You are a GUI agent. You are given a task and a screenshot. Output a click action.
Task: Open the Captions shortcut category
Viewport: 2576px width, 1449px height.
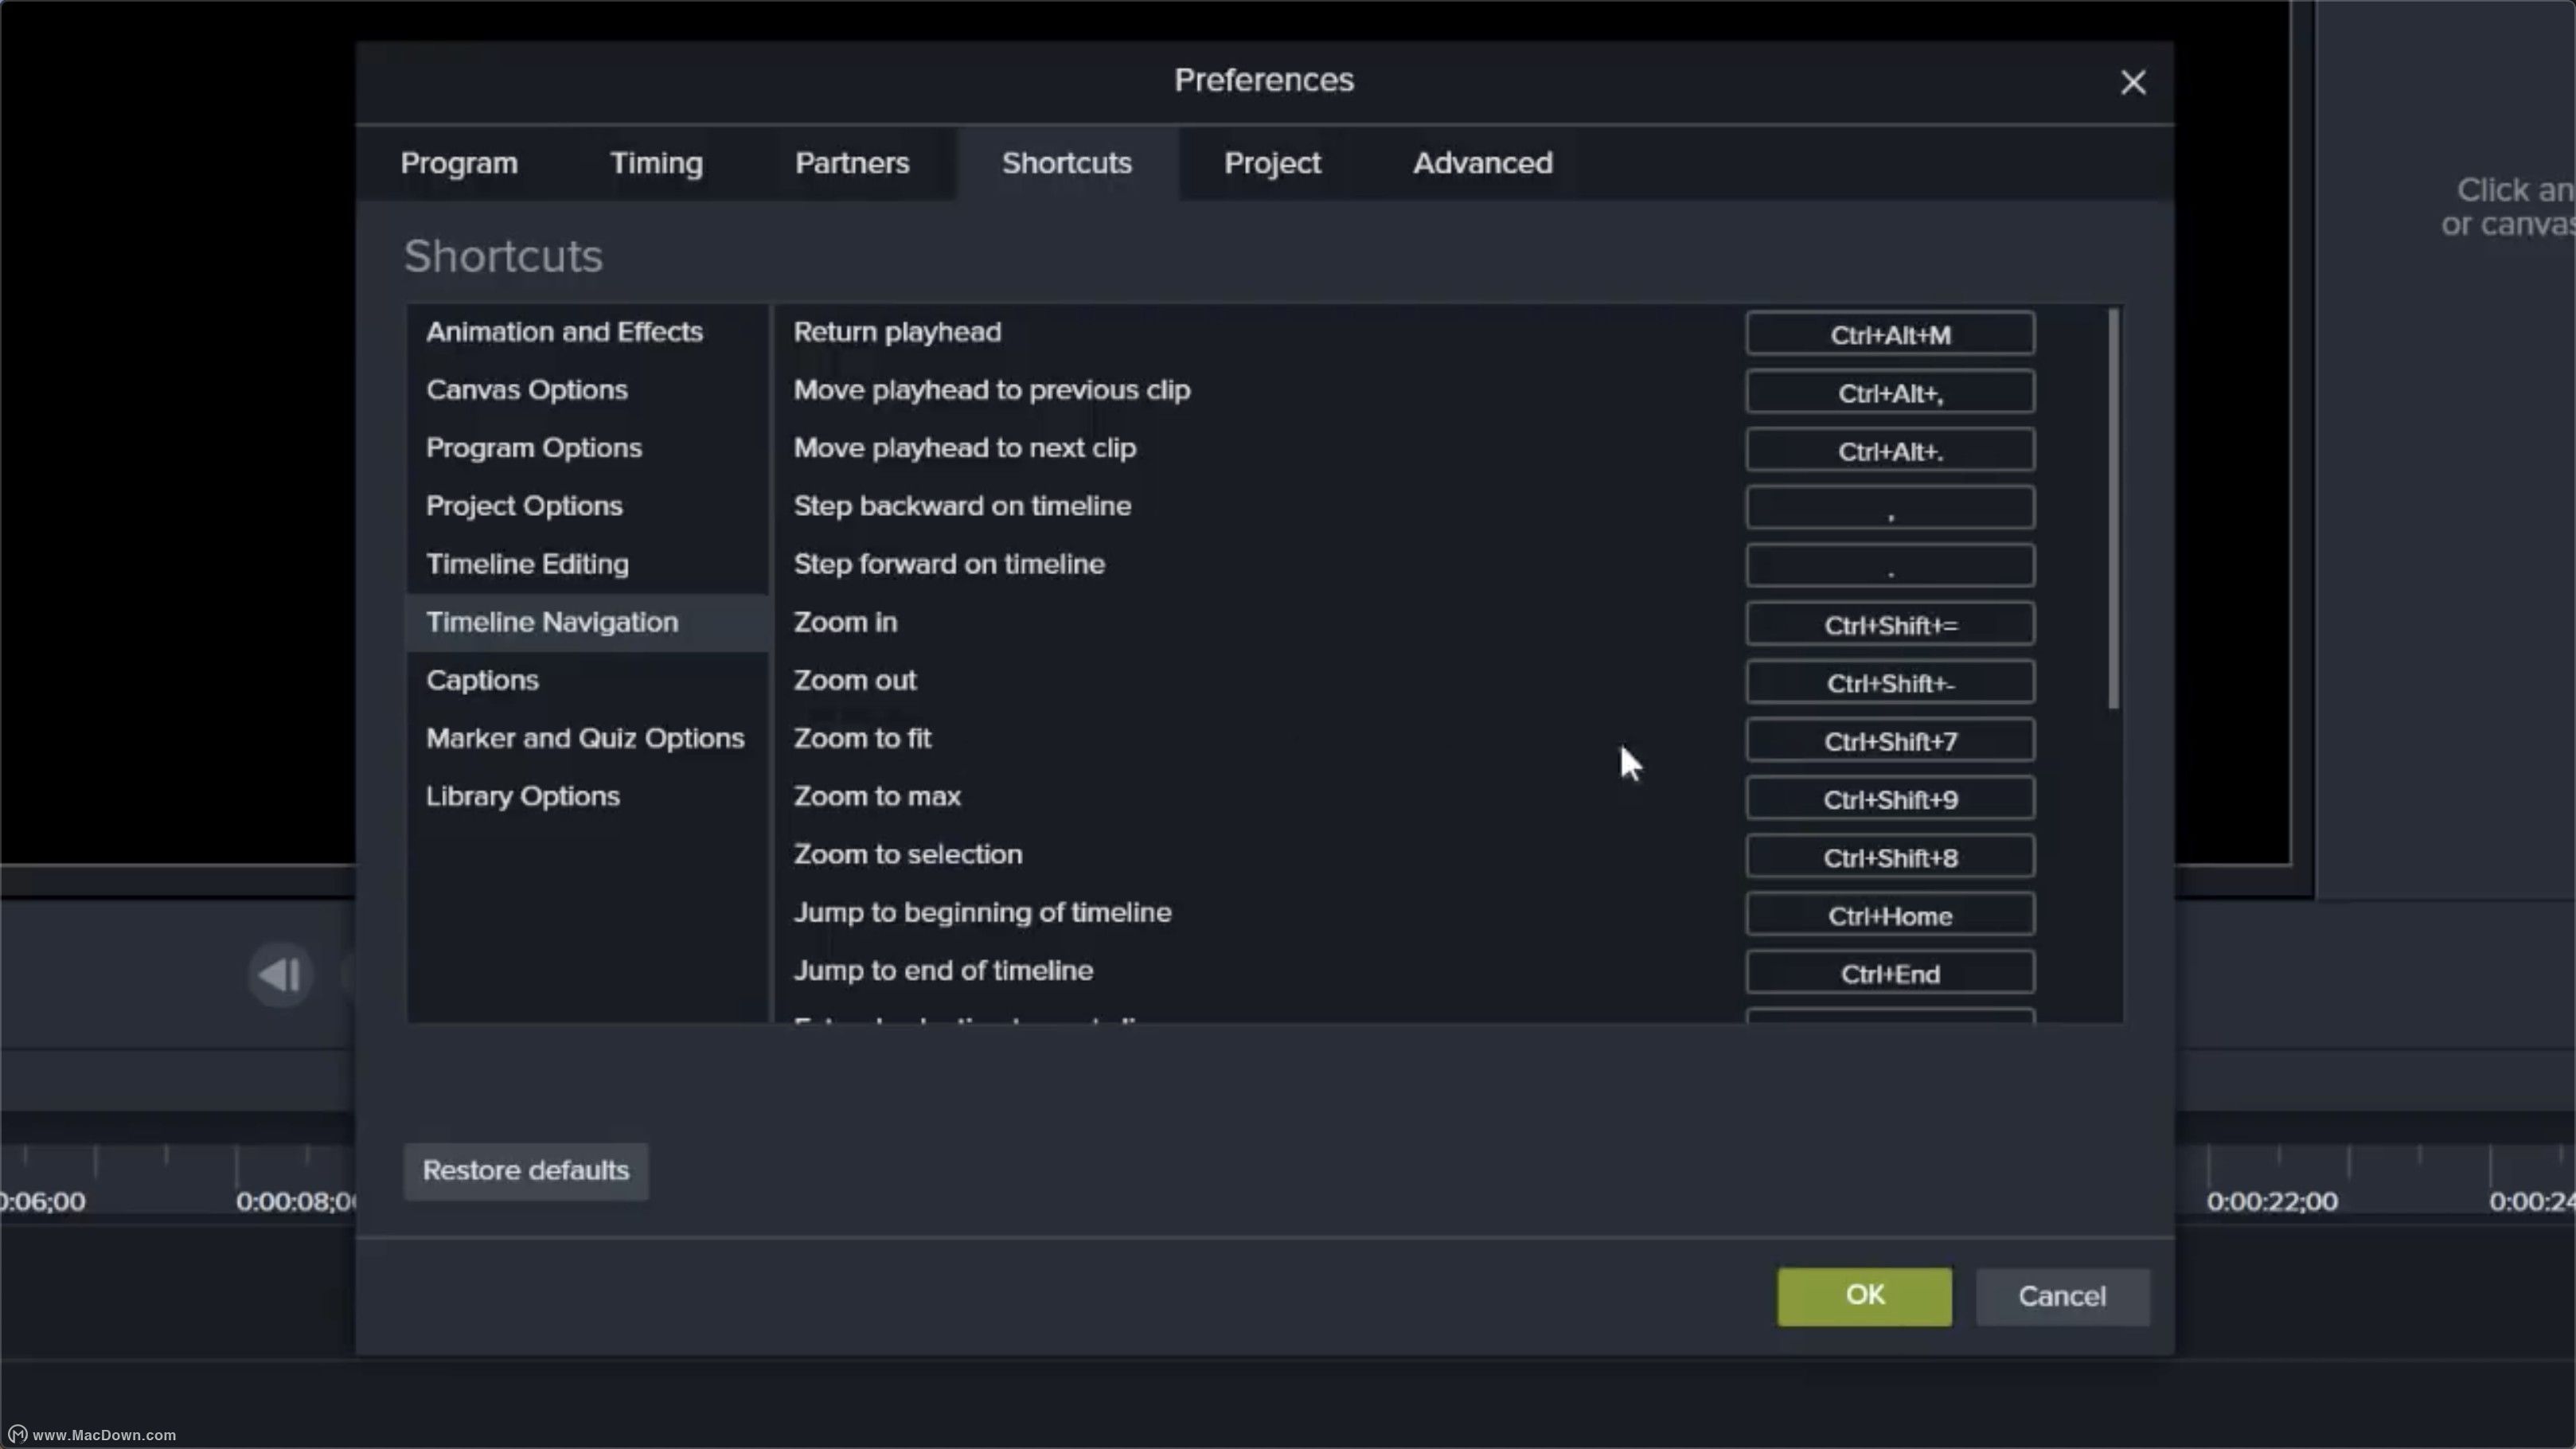pos(482,679)
